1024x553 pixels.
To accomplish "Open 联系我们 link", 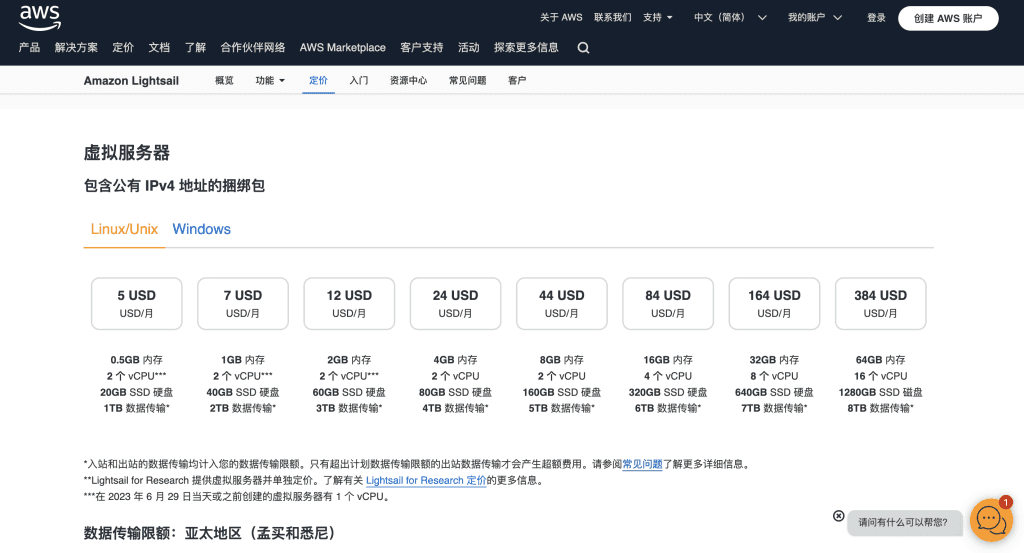I will (x=612, y=18).
